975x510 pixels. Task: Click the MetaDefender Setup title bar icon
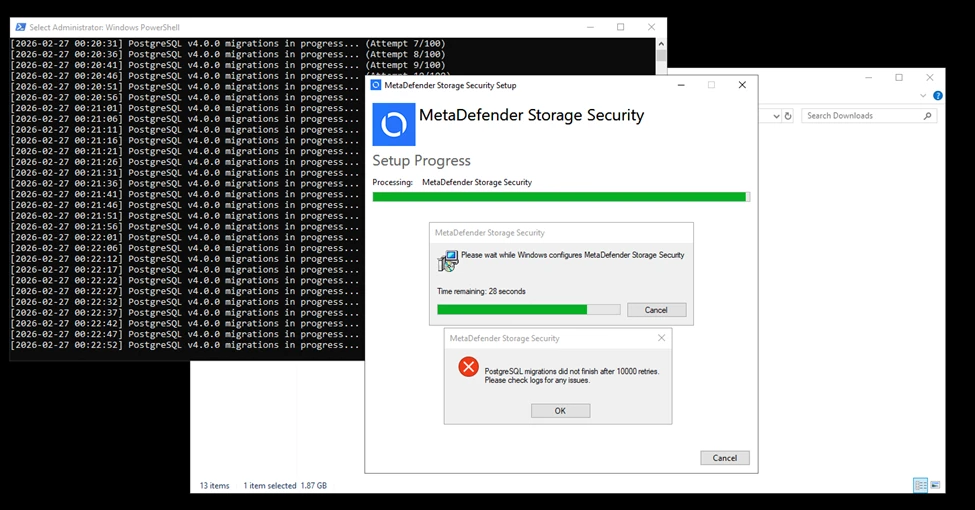pos(376,85)
